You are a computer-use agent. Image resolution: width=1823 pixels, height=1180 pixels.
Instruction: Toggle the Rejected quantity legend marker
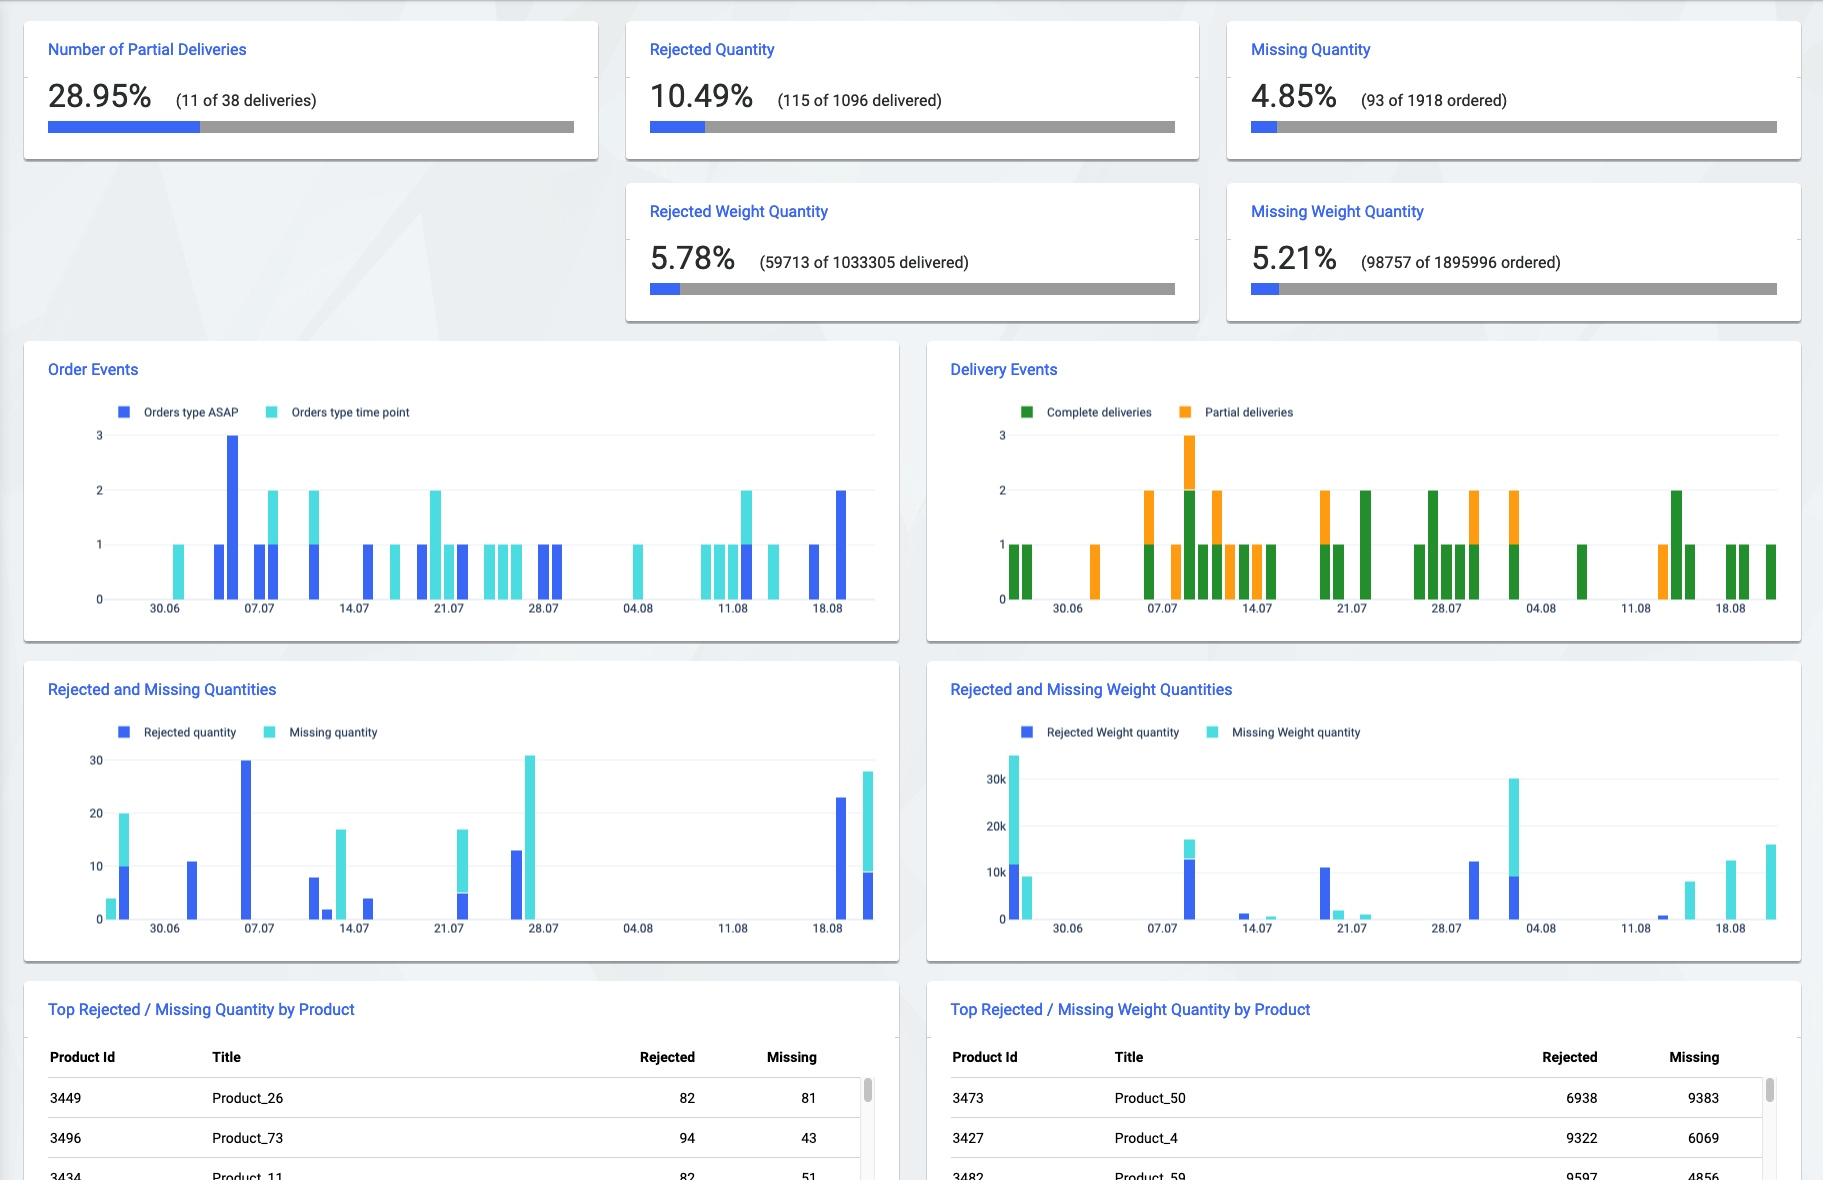click(124, 732)
